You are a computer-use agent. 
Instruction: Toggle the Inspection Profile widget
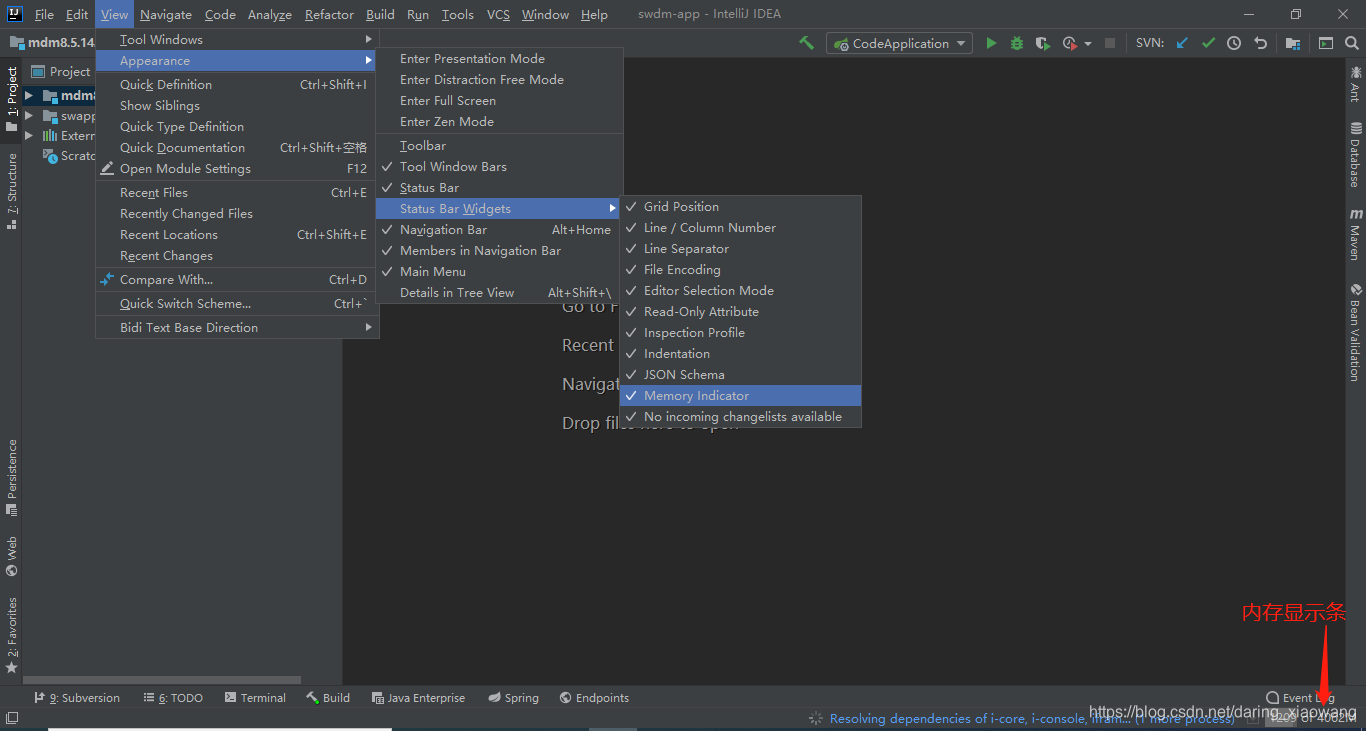(740, 333)
